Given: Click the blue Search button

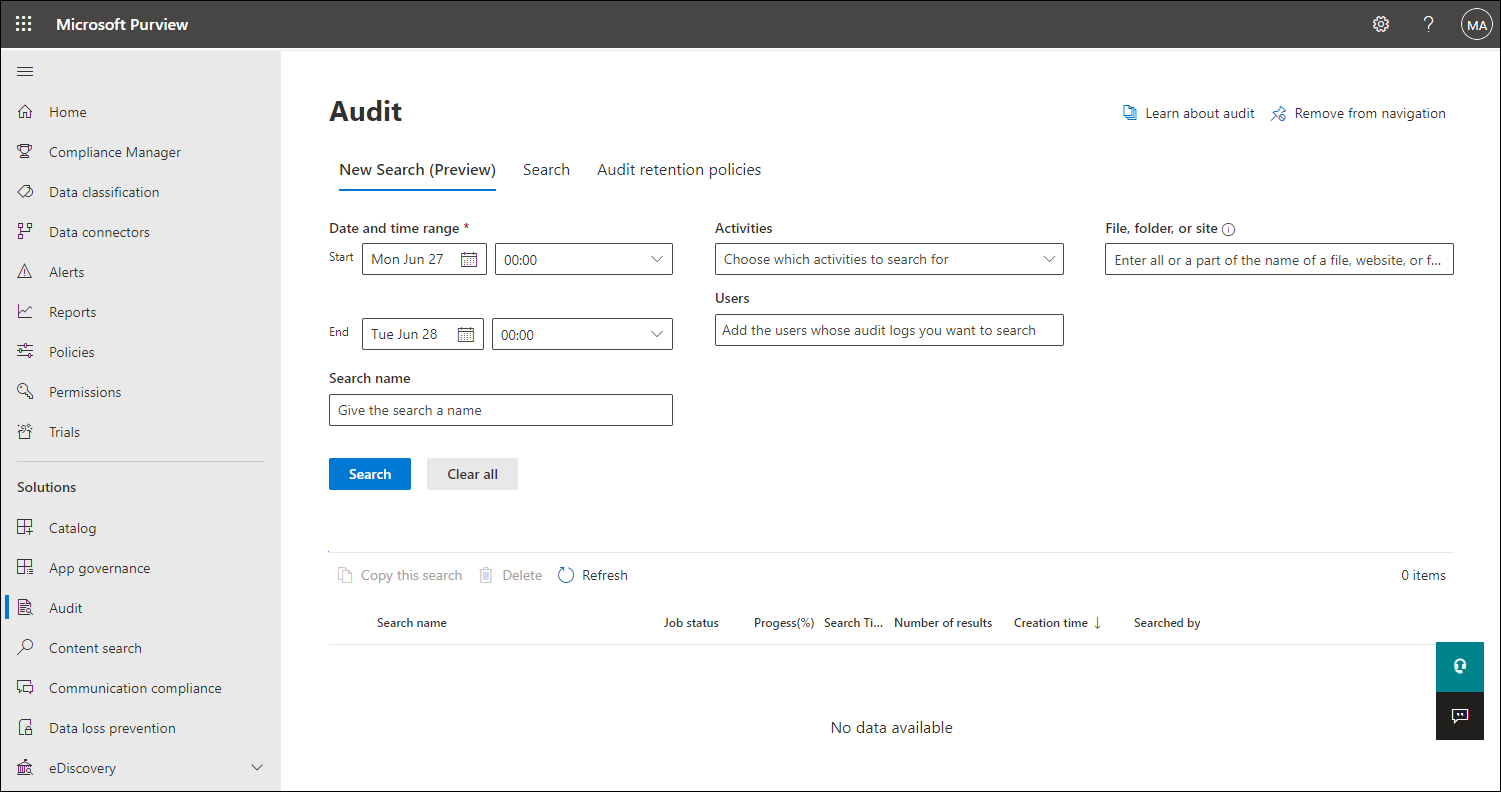Looking at the screenshot, I should (369, 473).
